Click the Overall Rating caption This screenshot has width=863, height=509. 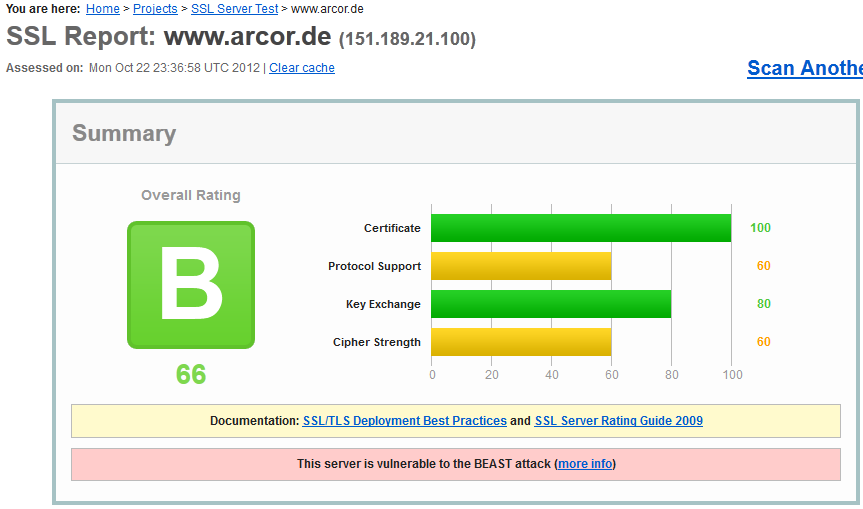[x=190, y=195]
